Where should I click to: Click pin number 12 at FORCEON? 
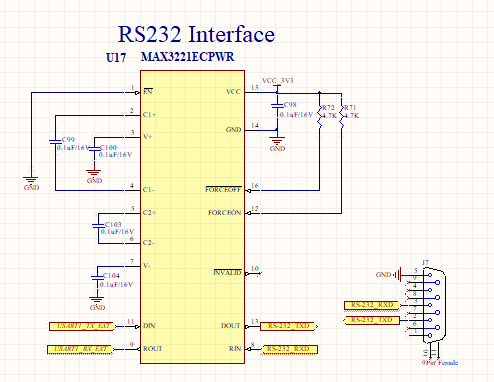[x=255, y=209]
